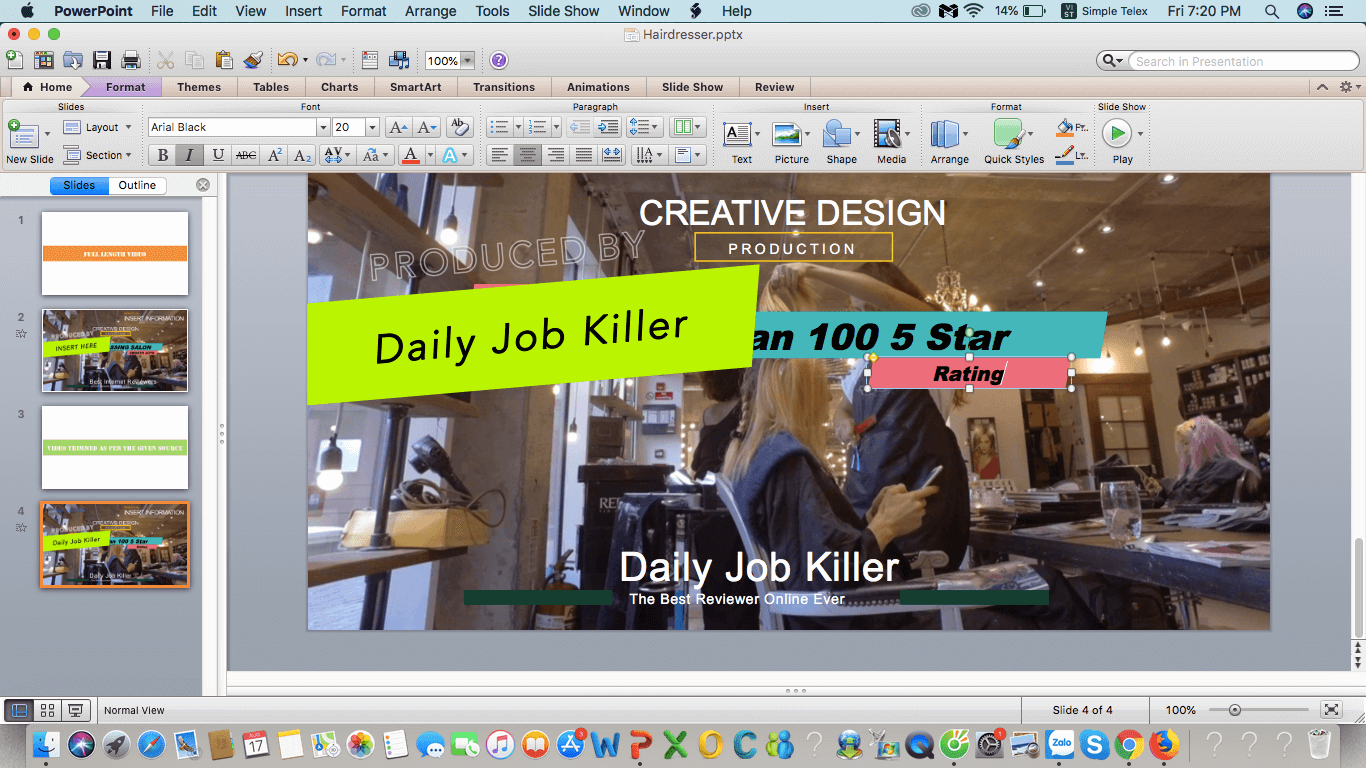Align text right
The image size is (1366, 768).
pos(556,155)
